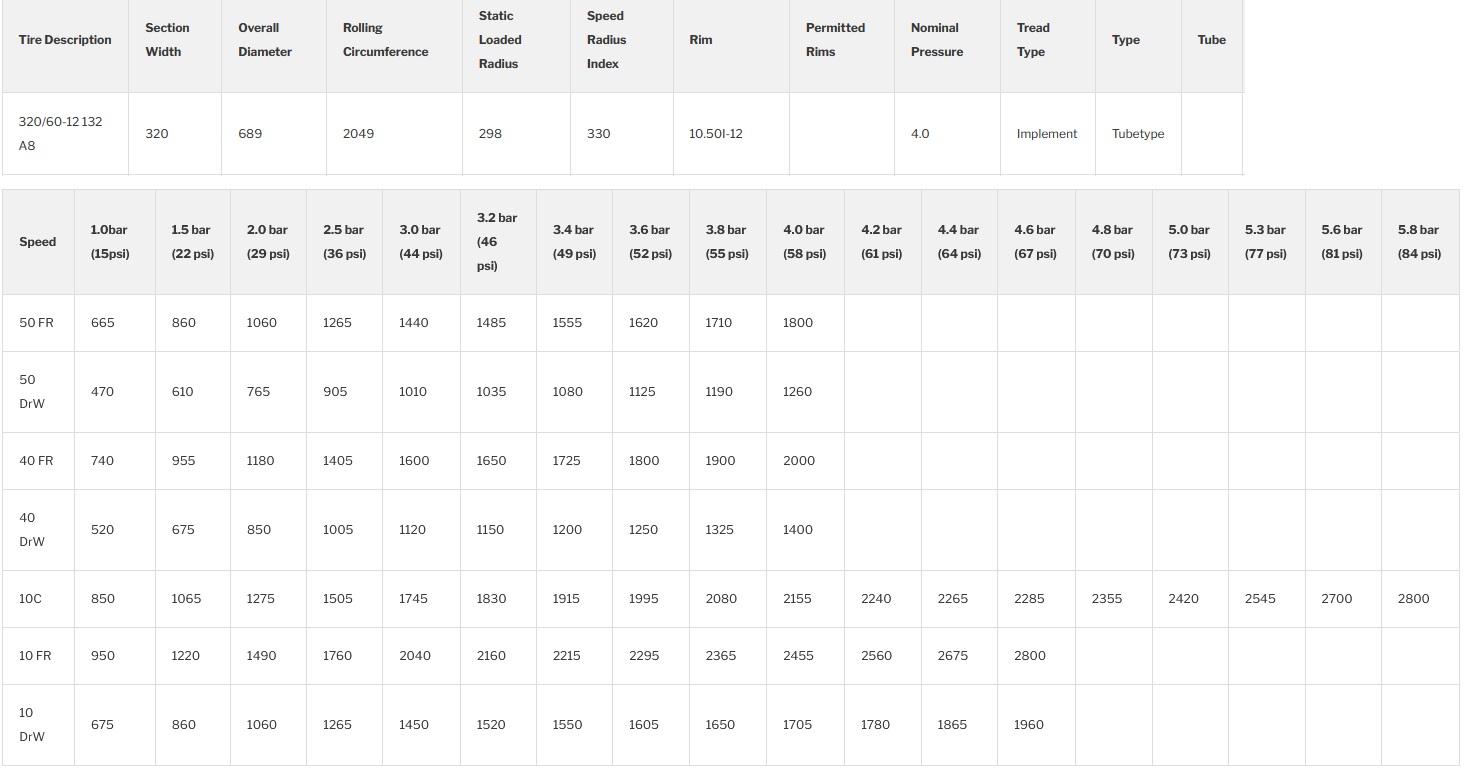Screen dimensions: 1472x770
Task: Click load value 2700 in 10C row
Action: [x=1336, y=599]
